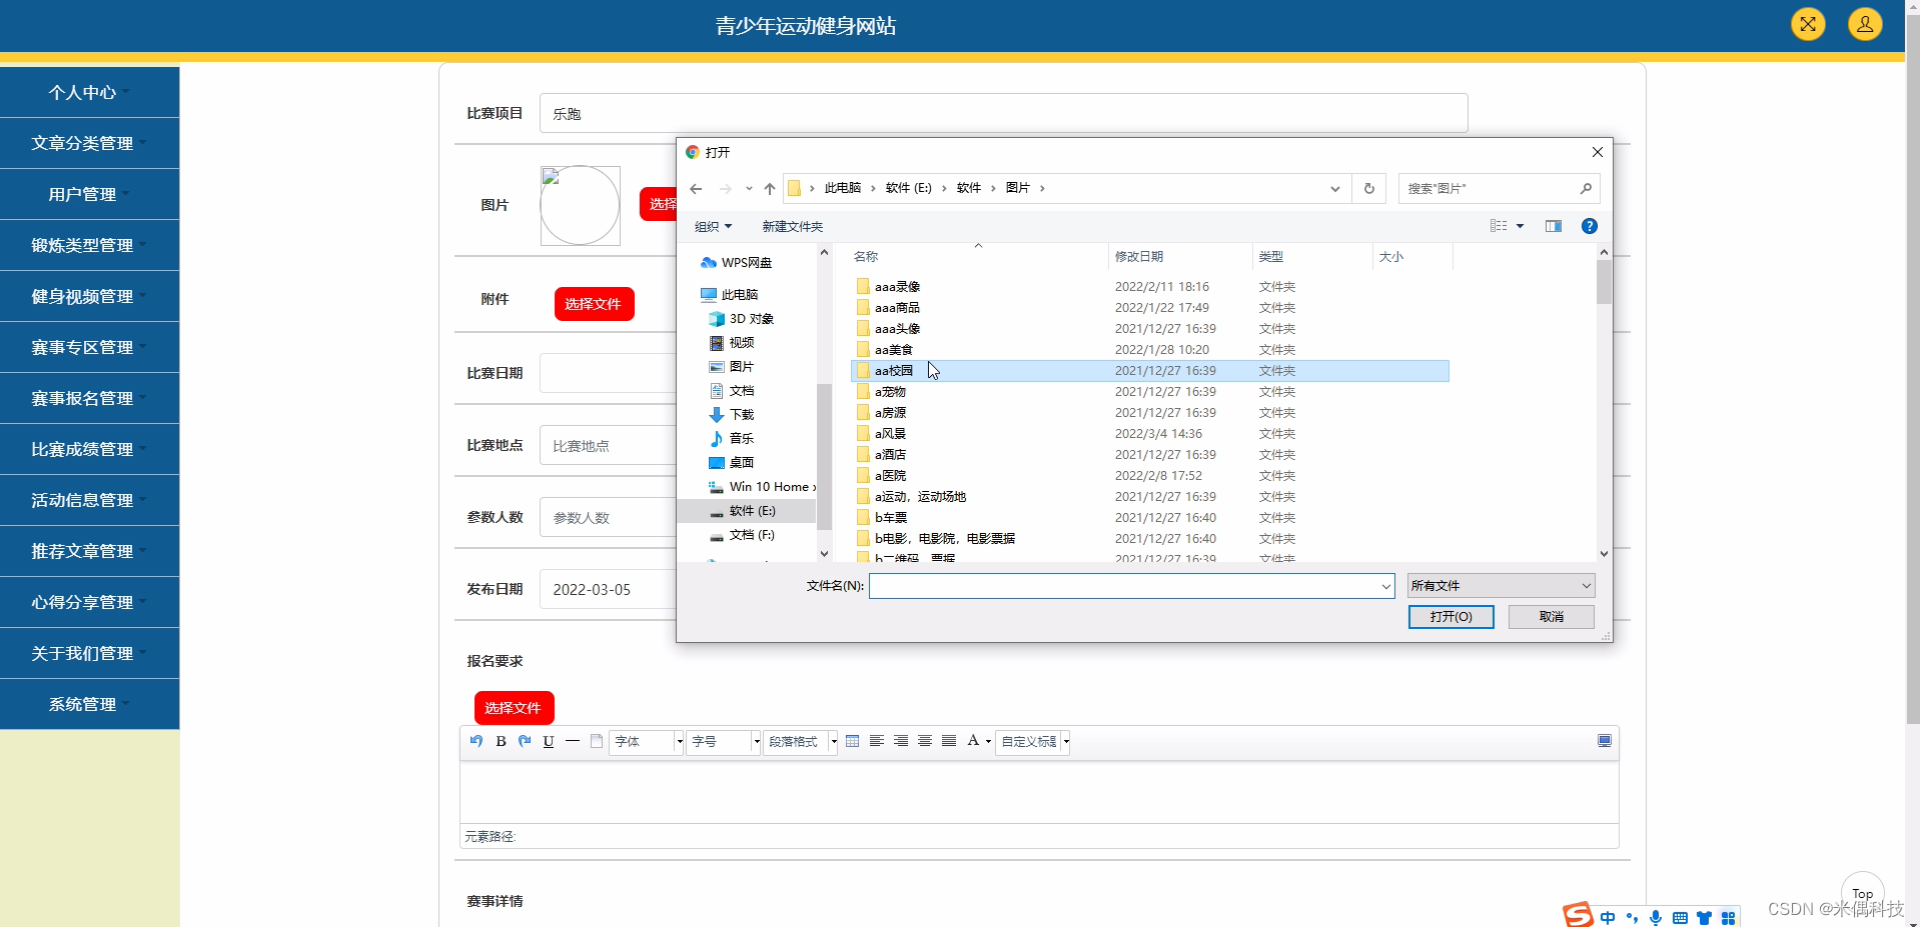Select 软件 (E:) in navigation tree

point(748,511)
